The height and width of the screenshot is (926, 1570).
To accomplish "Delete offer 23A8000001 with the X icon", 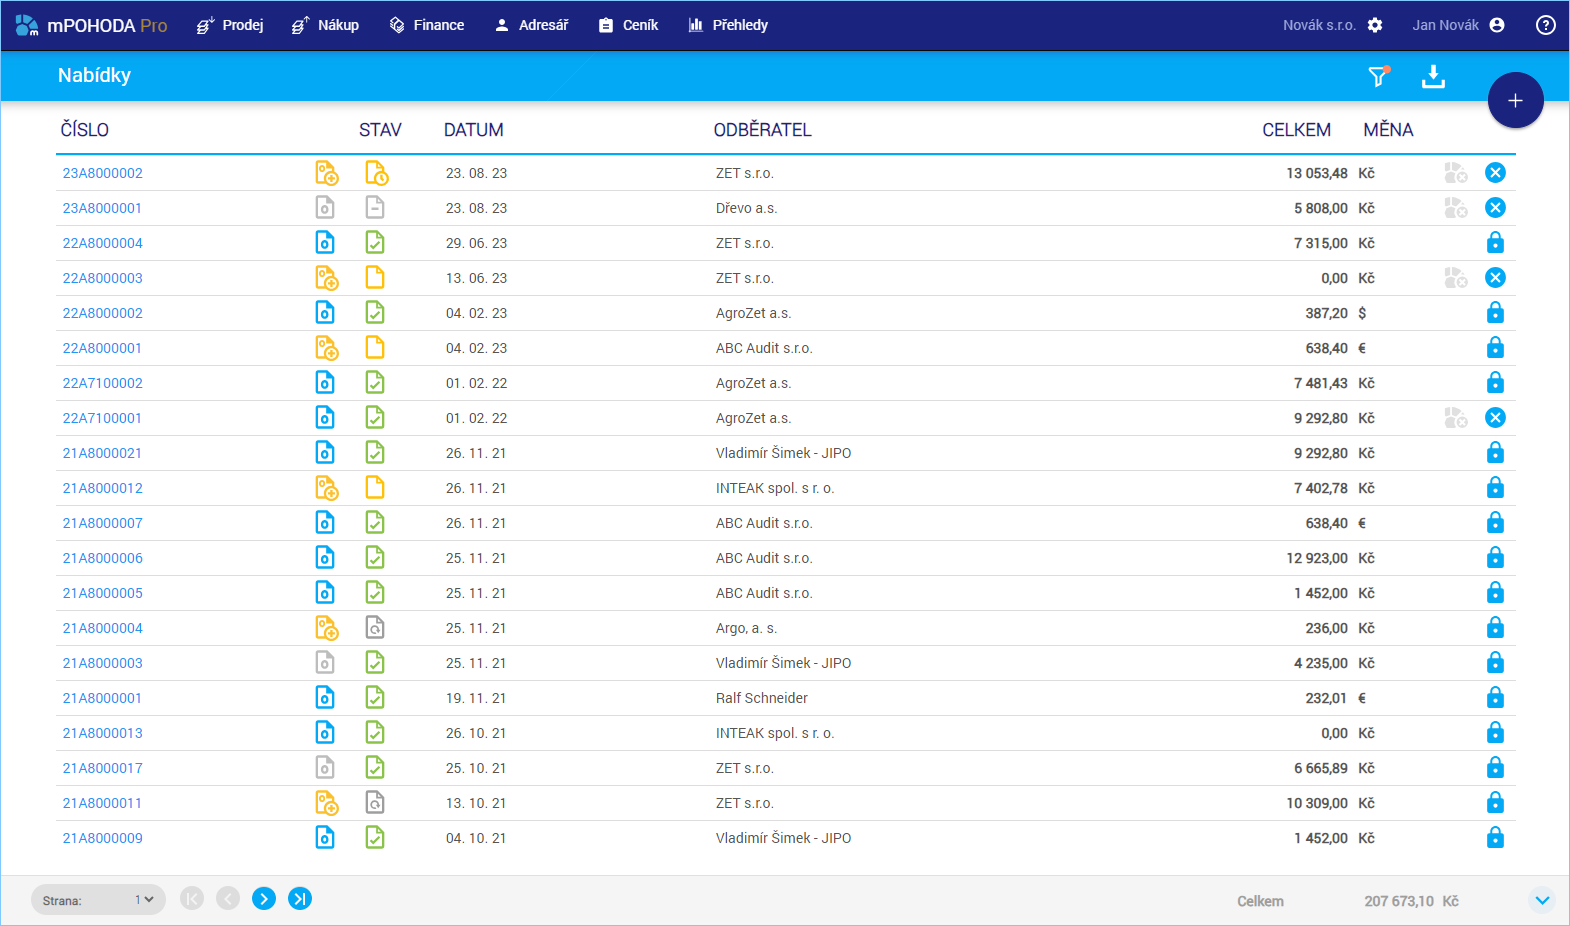I will (1495, 208).
